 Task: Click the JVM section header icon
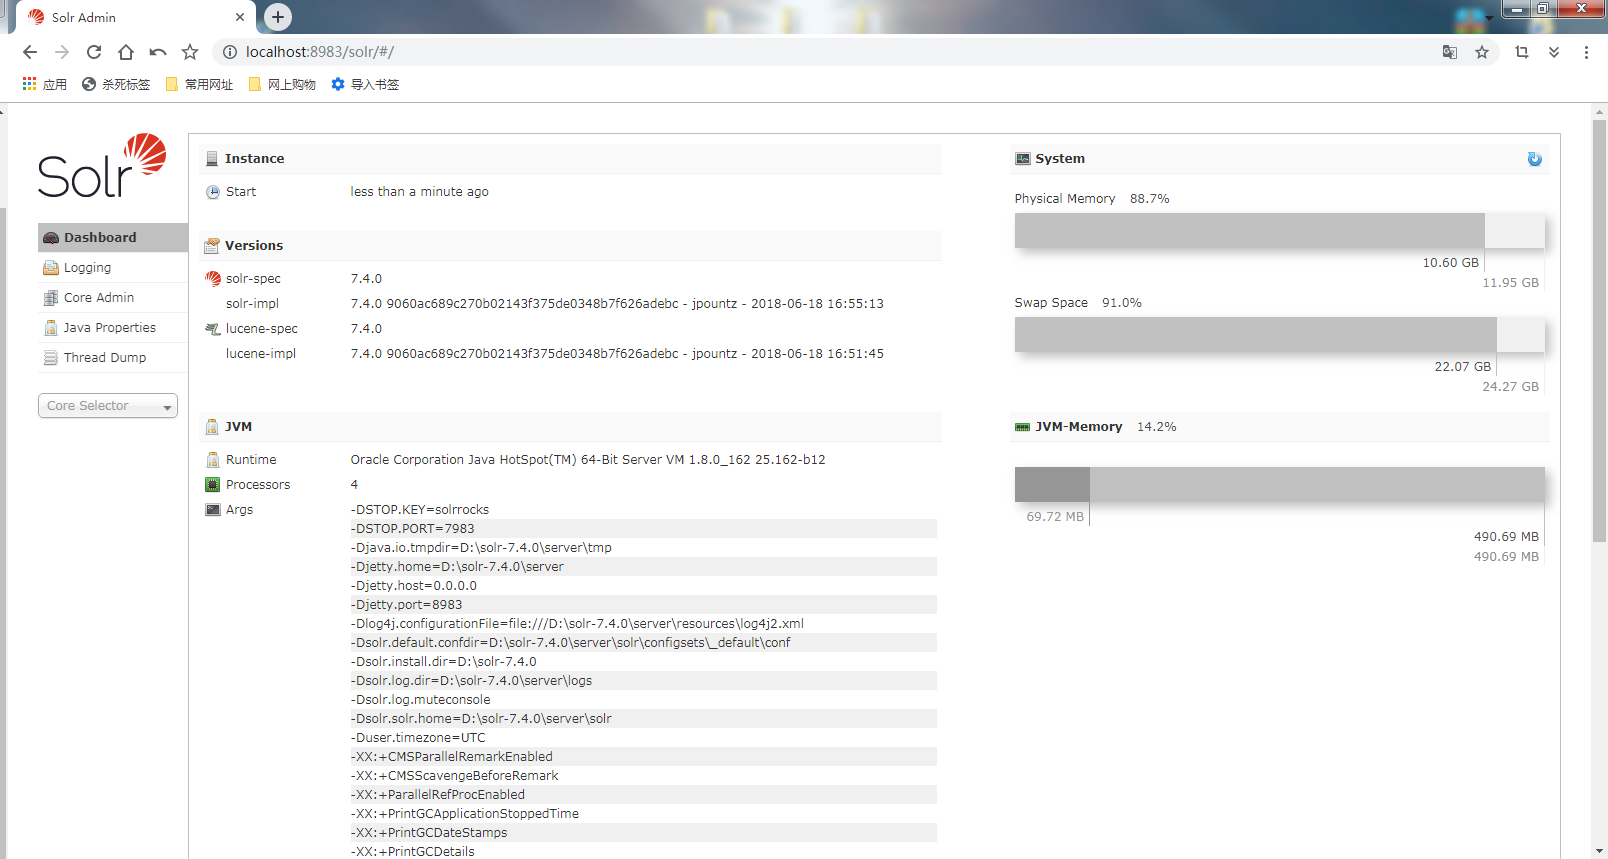pos(212,427)
